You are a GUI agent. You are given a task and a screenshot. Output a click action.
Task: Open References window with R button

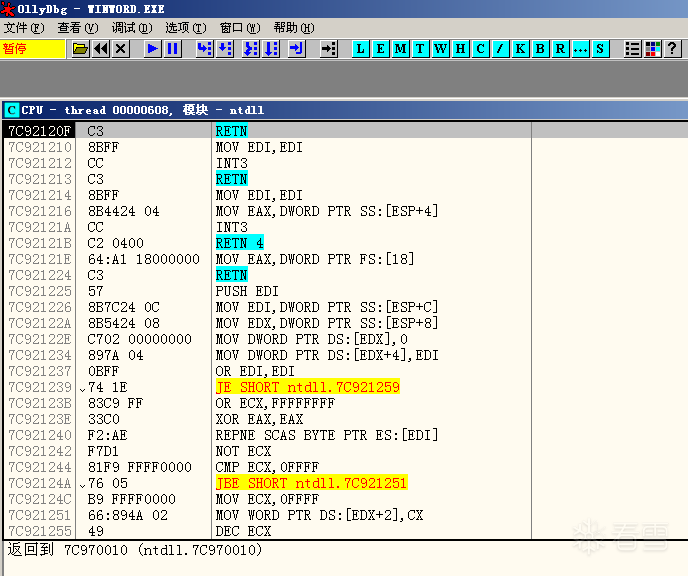point(560,49)
